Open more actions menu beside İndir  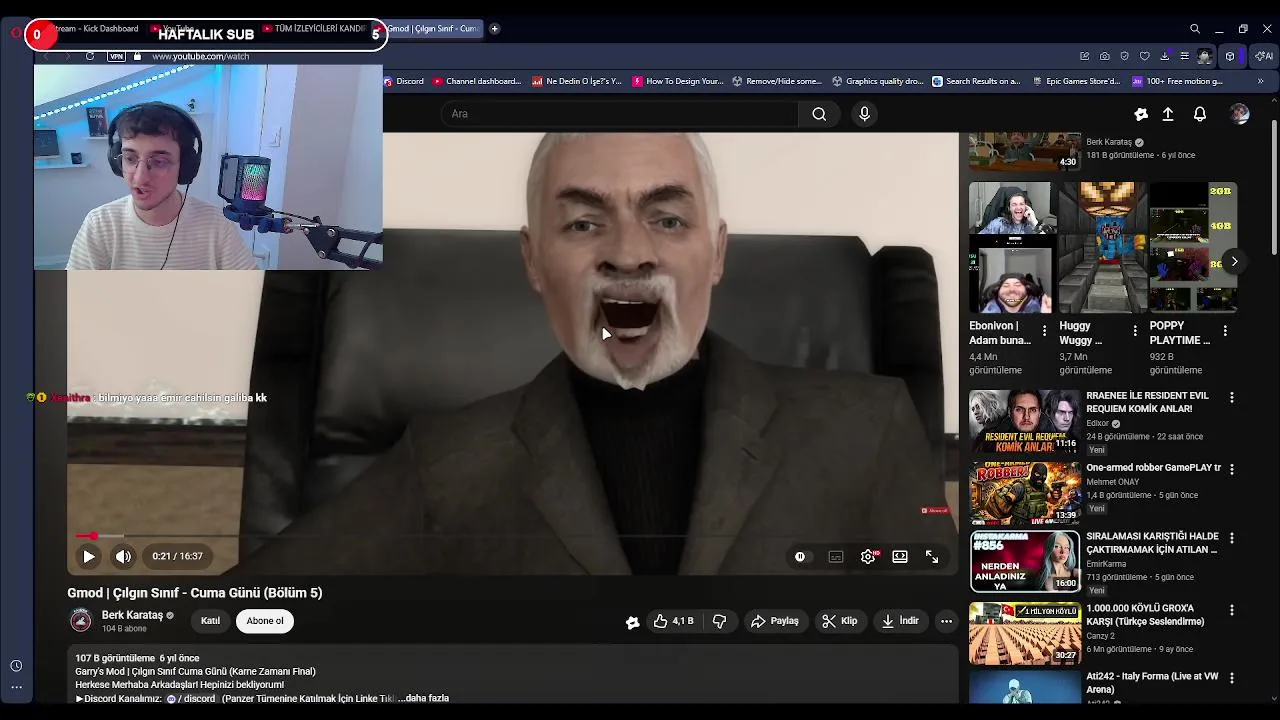point(946,621)
